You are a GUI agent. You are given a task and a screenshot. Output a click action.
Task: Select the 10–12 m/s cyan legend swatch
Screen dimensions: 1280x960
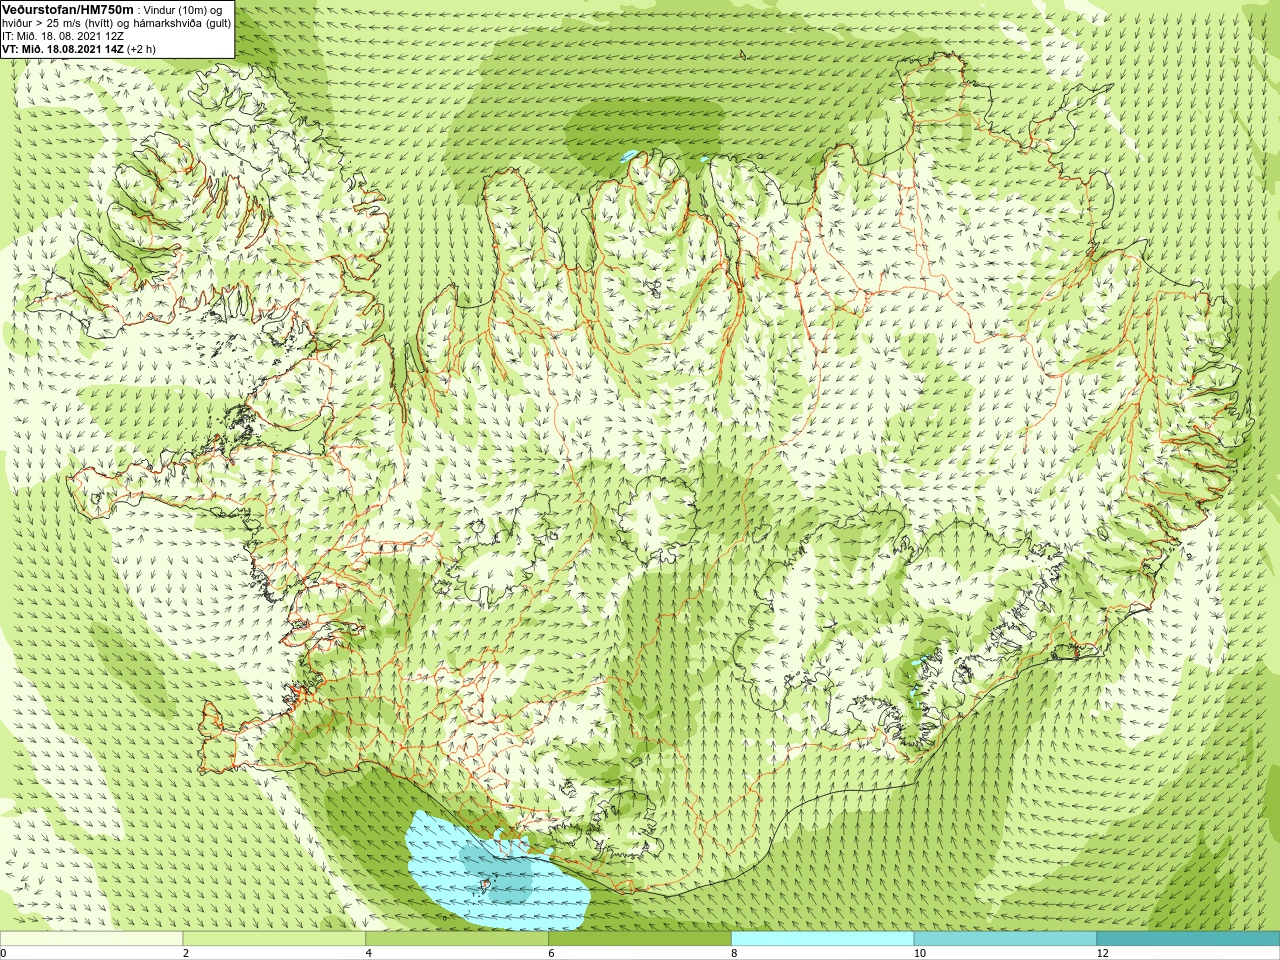pos(1005,939)
